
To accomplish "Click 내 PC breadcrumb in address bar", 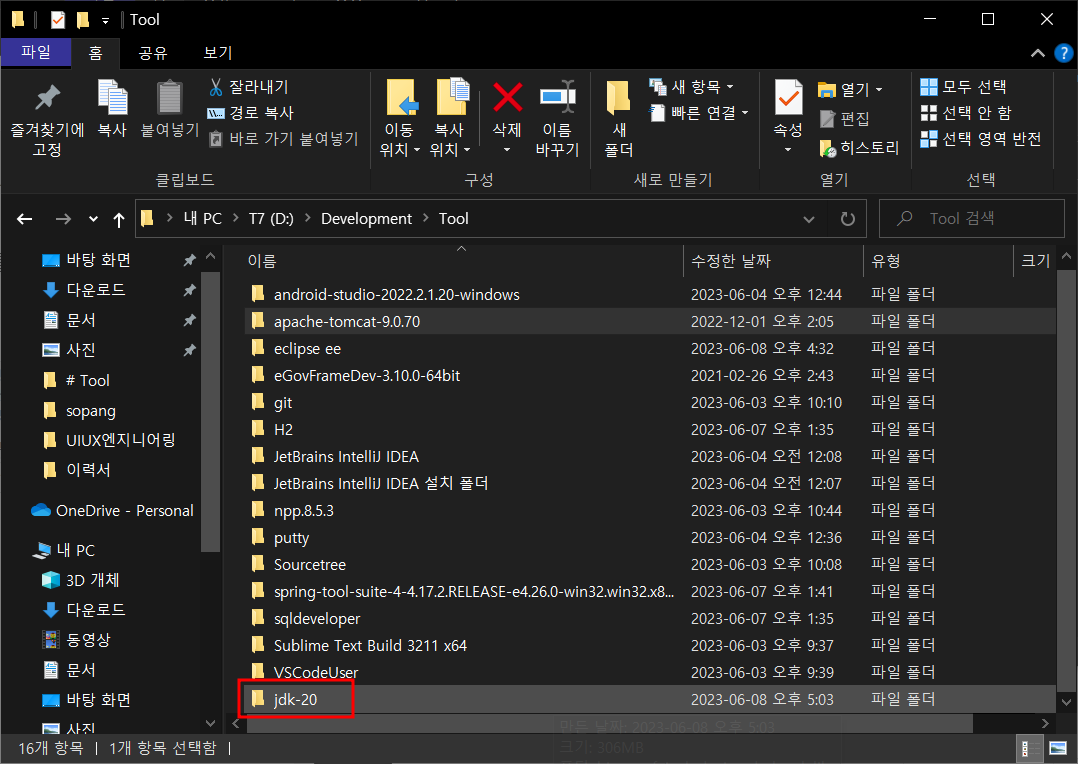I will 203,219.
